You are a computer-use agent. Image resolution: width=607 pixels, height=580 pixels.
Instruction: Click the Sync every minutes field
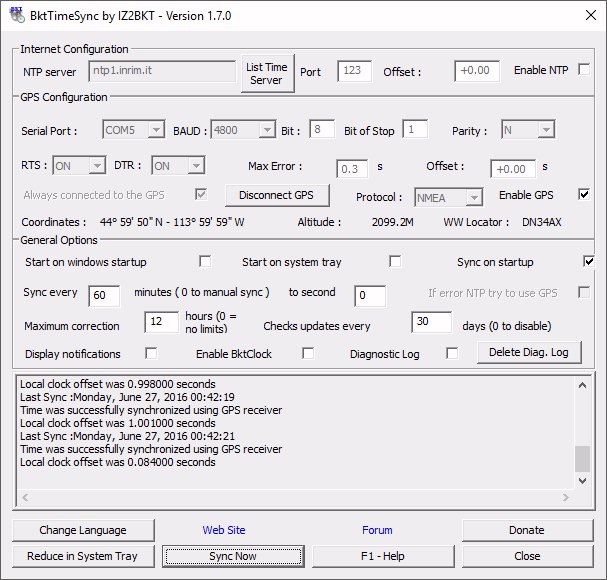104,296
